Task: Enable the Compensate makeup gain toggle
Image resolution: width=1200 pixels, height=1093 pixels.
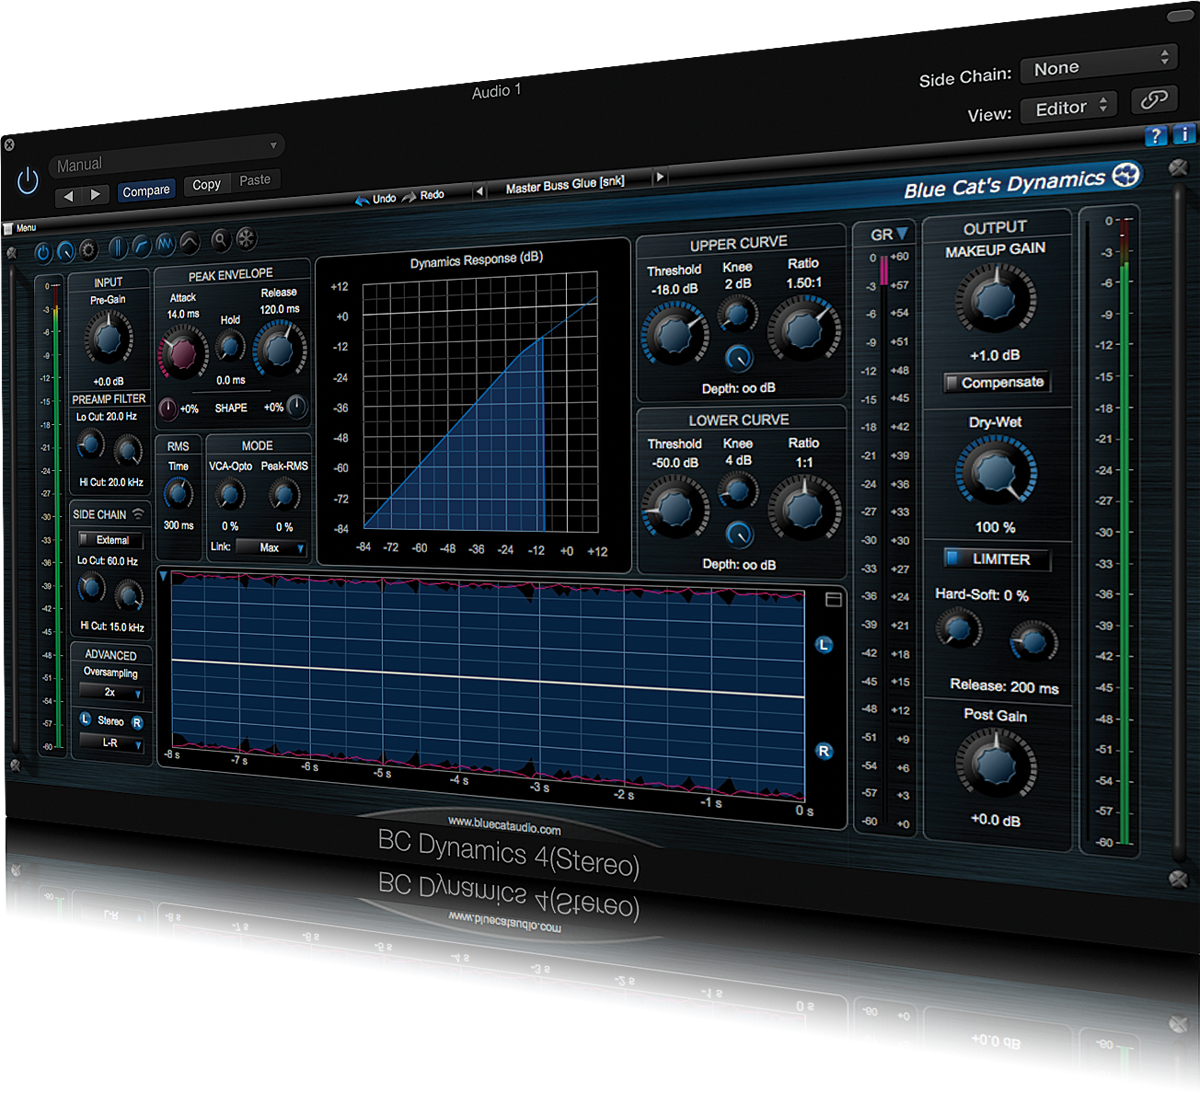Action: click(x=952, y=383)
